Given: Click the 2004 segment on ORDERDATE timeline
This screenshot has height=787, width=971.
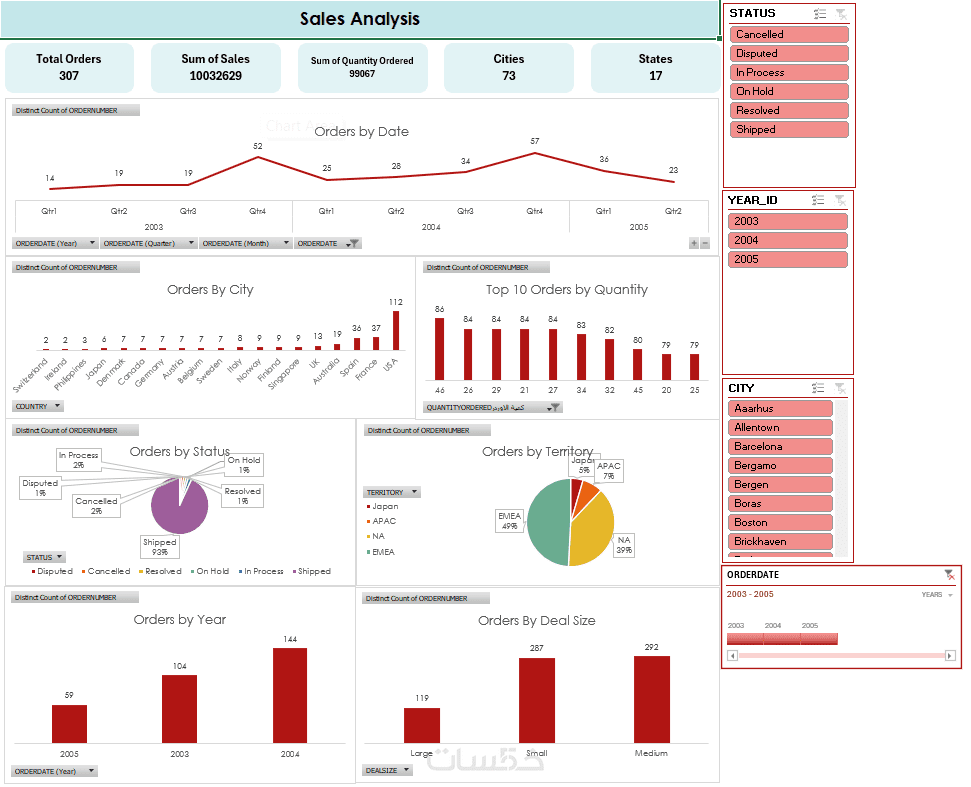Looking at the screenshot, I should 782,640.
